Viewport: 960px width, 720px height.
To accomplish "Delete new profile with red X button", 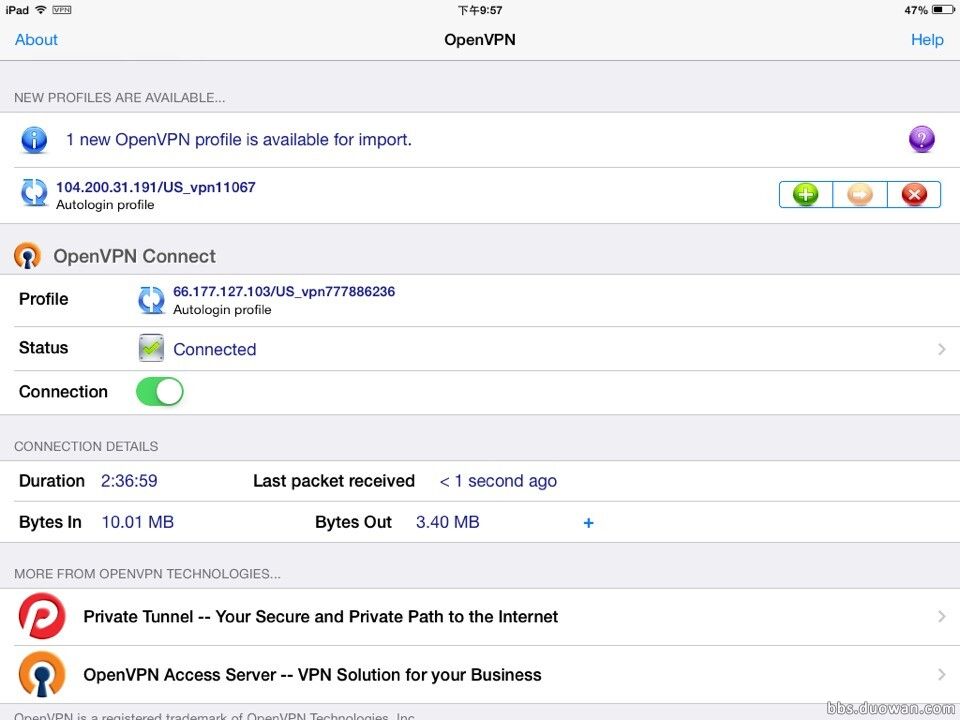I will (914, 195).
